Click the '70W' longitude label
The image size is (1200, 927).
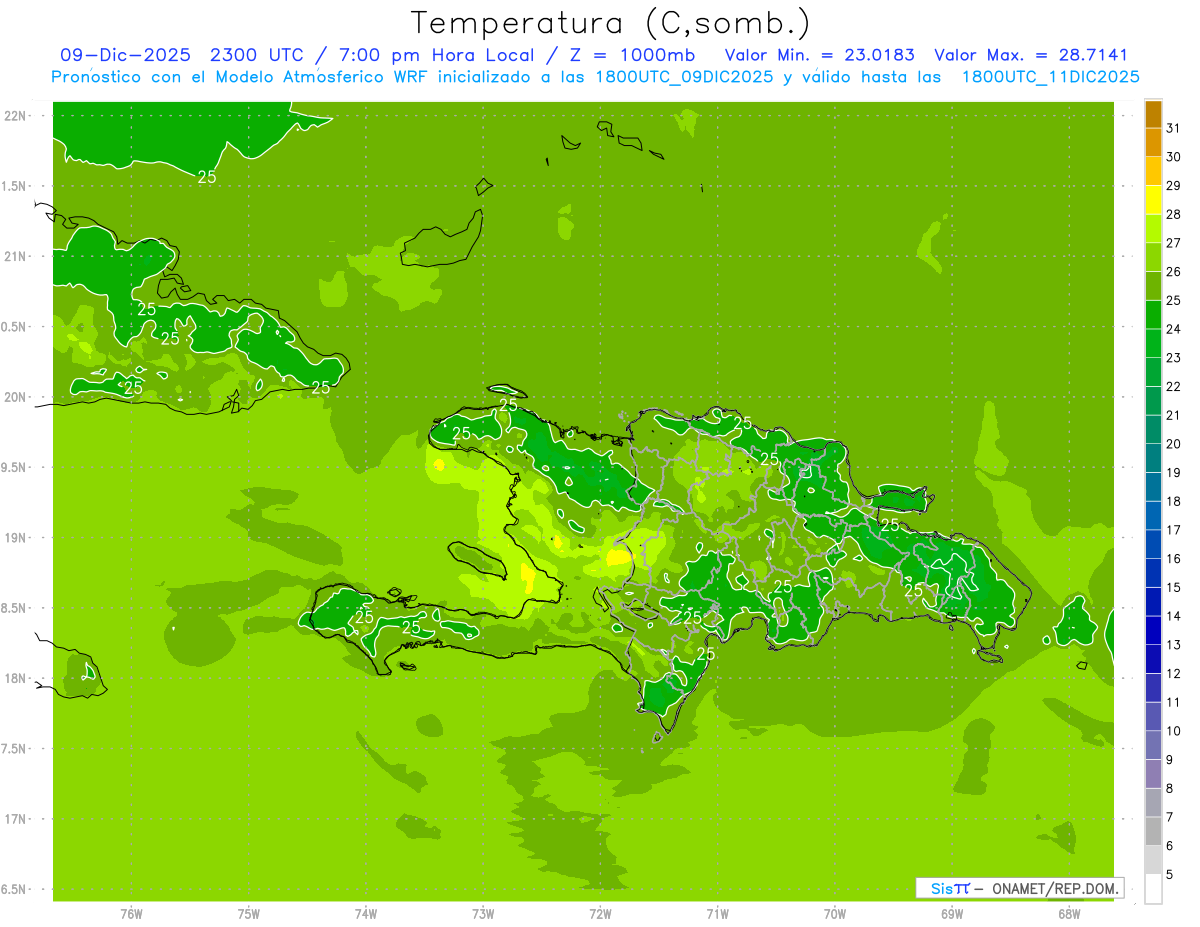(x=835, y=914)
